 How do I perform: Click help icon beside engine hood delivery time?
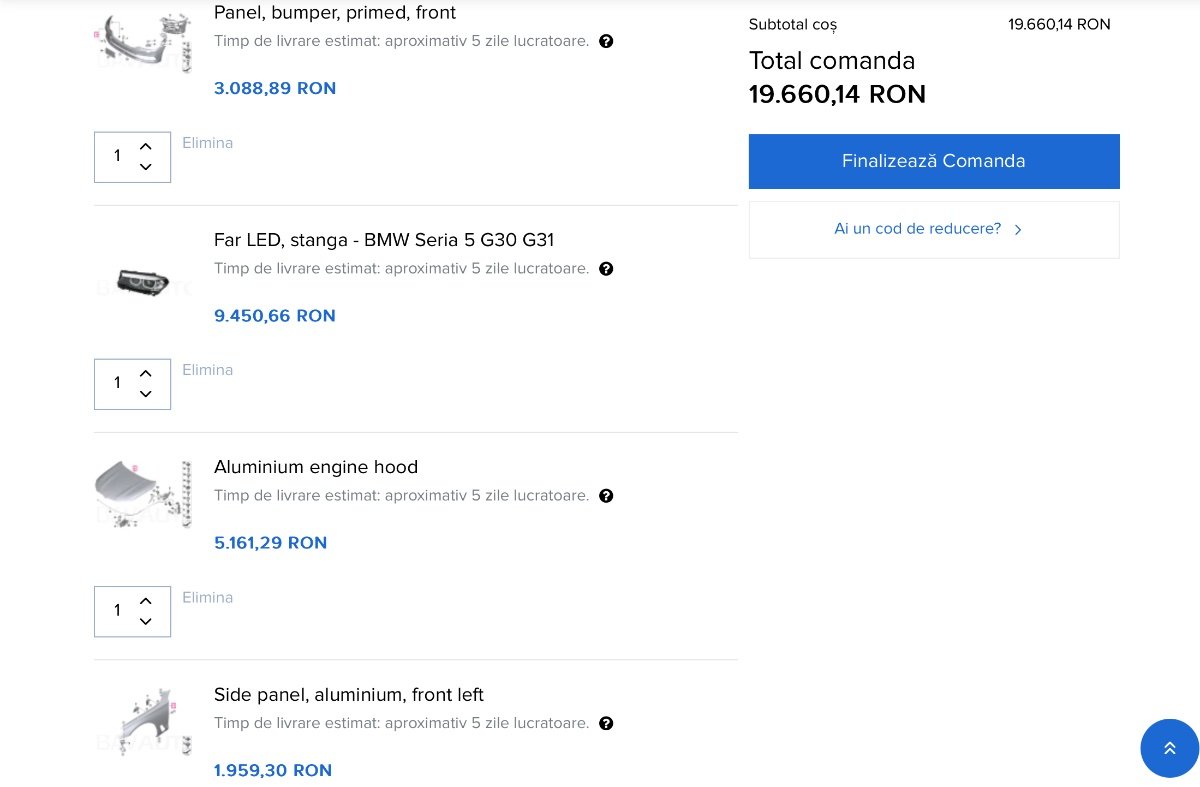(x=606, y=496)
